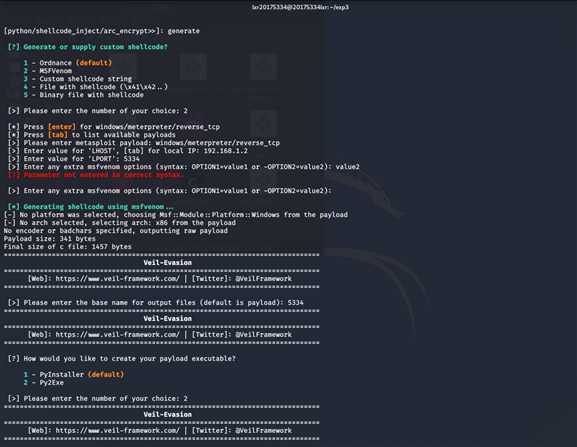The width and height of the screenshot is (577, 447).
Task: Click the option '1 - PyInstaller (default)'
Action: (74, 375)
